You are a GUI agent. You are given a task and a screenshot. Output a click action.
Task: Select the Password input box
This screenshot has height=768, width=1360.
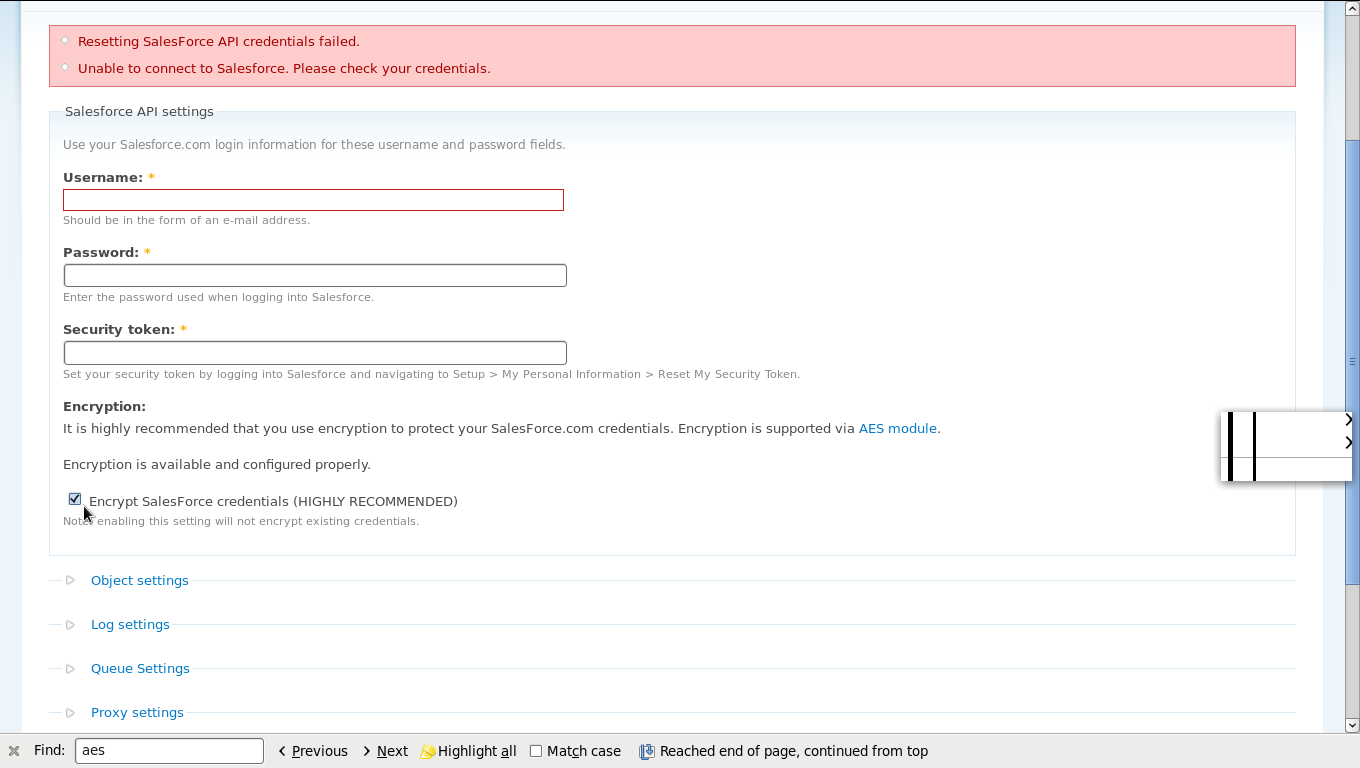pos(315,275)
